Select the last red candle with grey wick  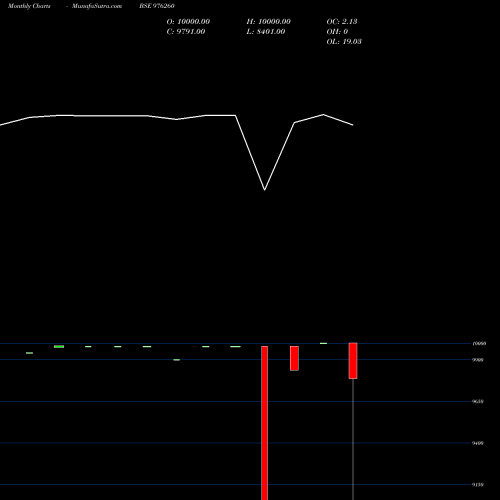coord(353,361)
